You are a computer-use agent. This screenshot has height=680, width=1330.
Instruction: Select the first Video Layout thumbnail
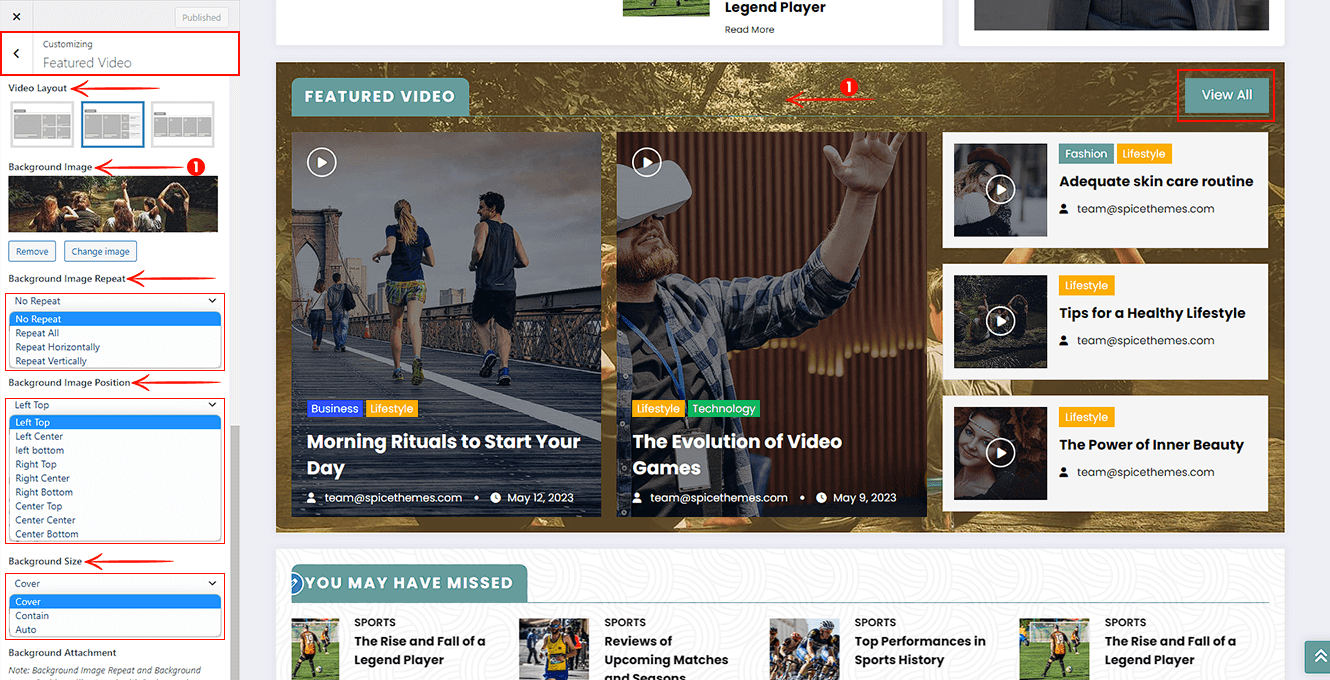pyautogui.click(x=42, y=125)
